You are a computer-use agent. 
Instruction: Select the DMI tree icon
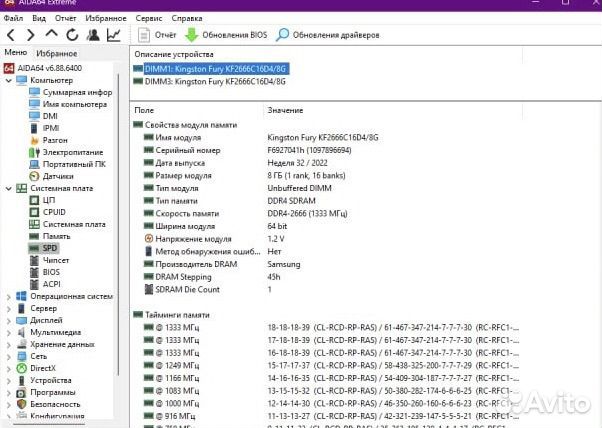point(34,116)
